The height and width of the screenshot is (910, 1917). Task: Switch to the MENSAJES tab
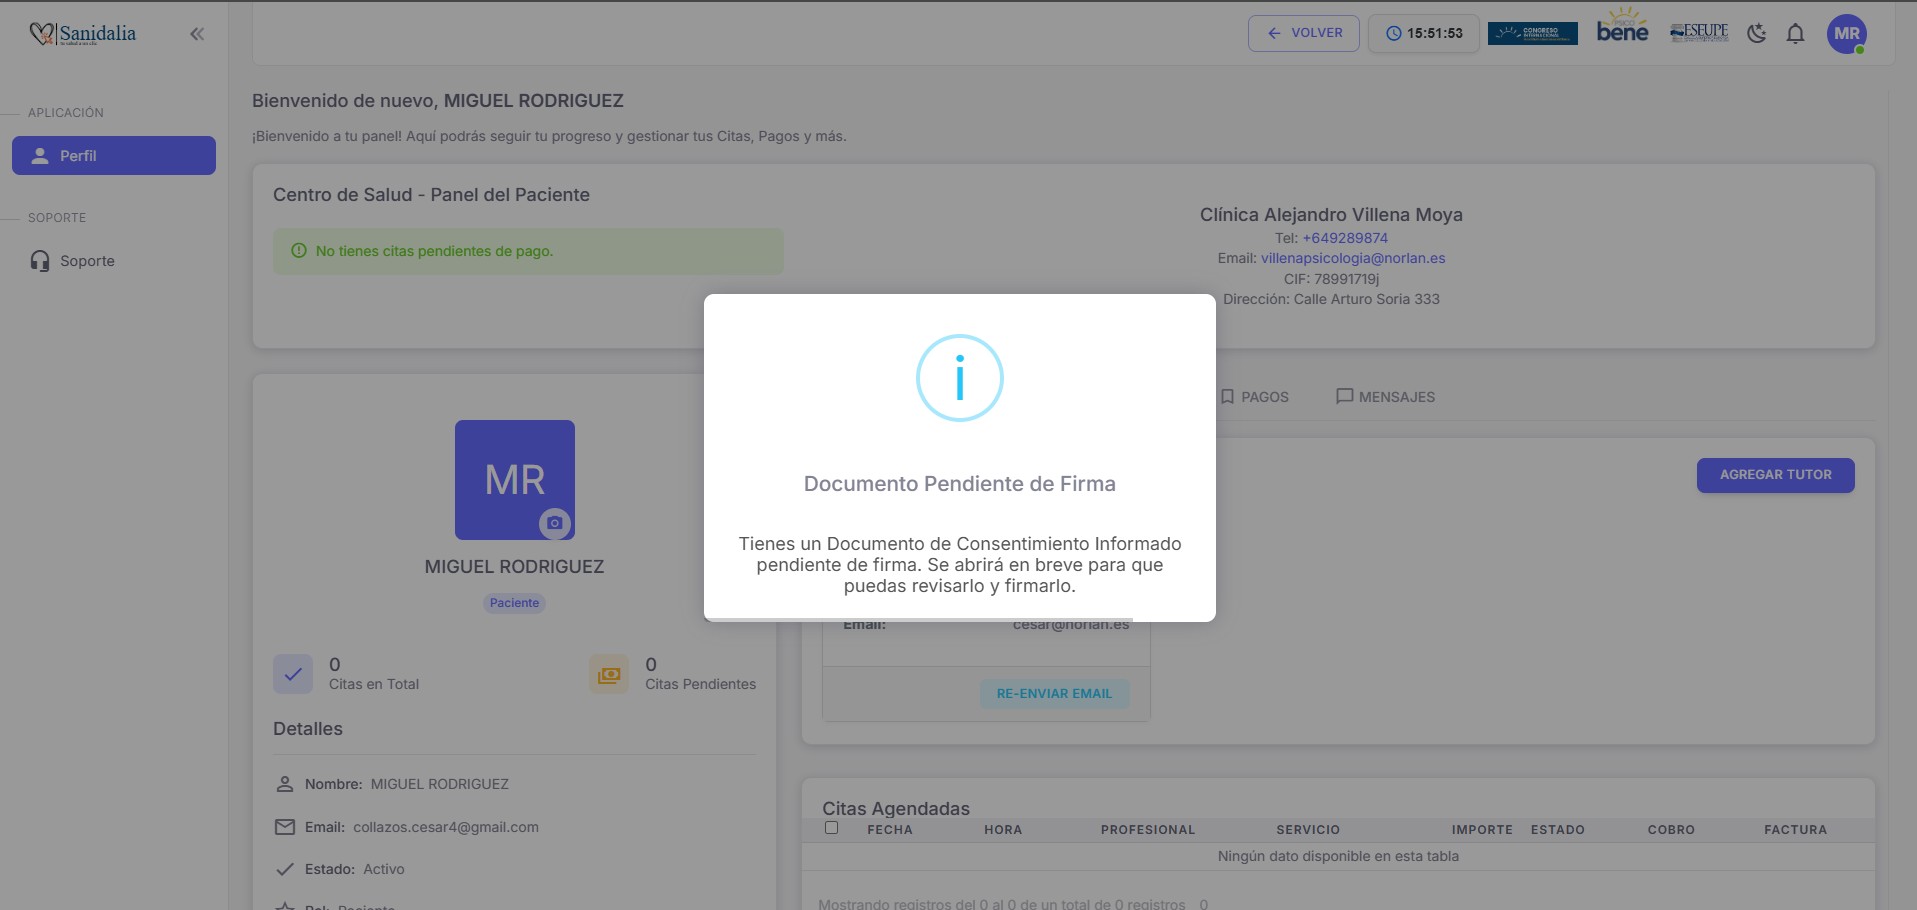click(1385, 397)
